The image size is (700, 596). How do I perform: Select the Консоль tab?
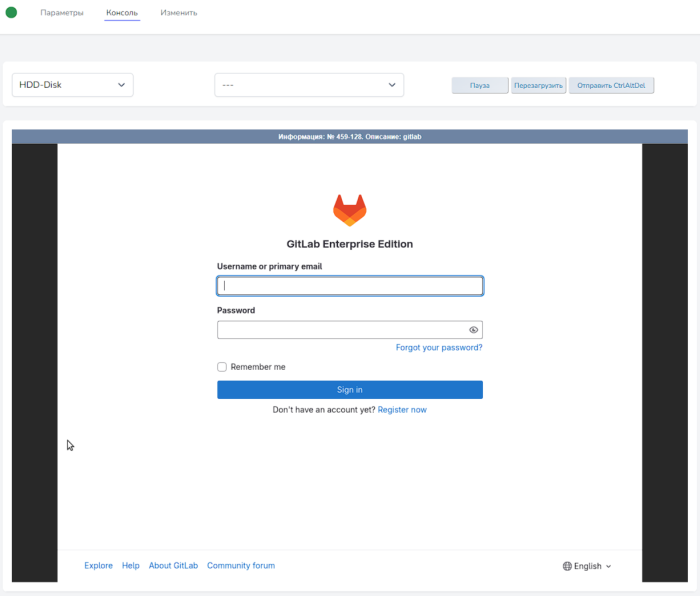click(122, 13)
